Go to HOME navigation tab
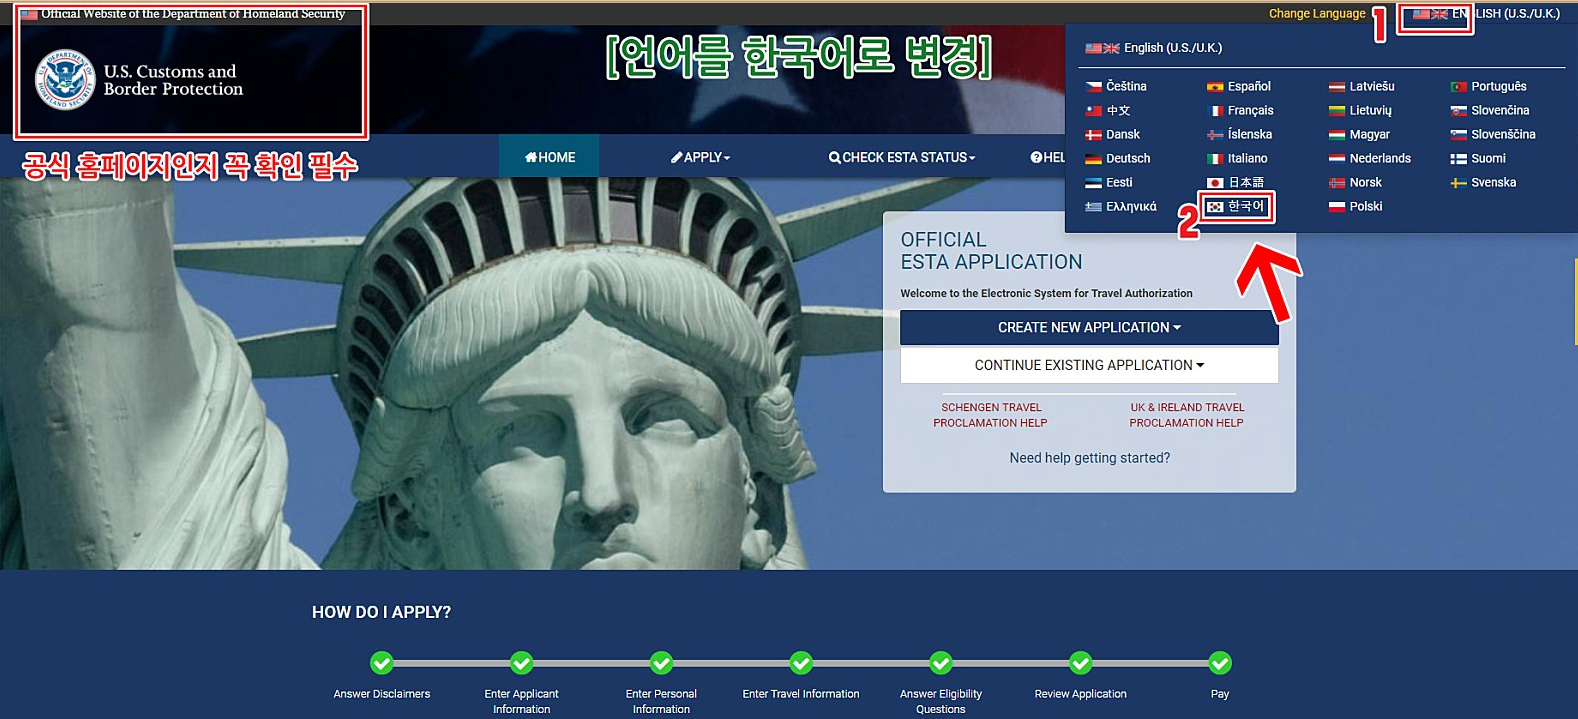 (549, 157)
